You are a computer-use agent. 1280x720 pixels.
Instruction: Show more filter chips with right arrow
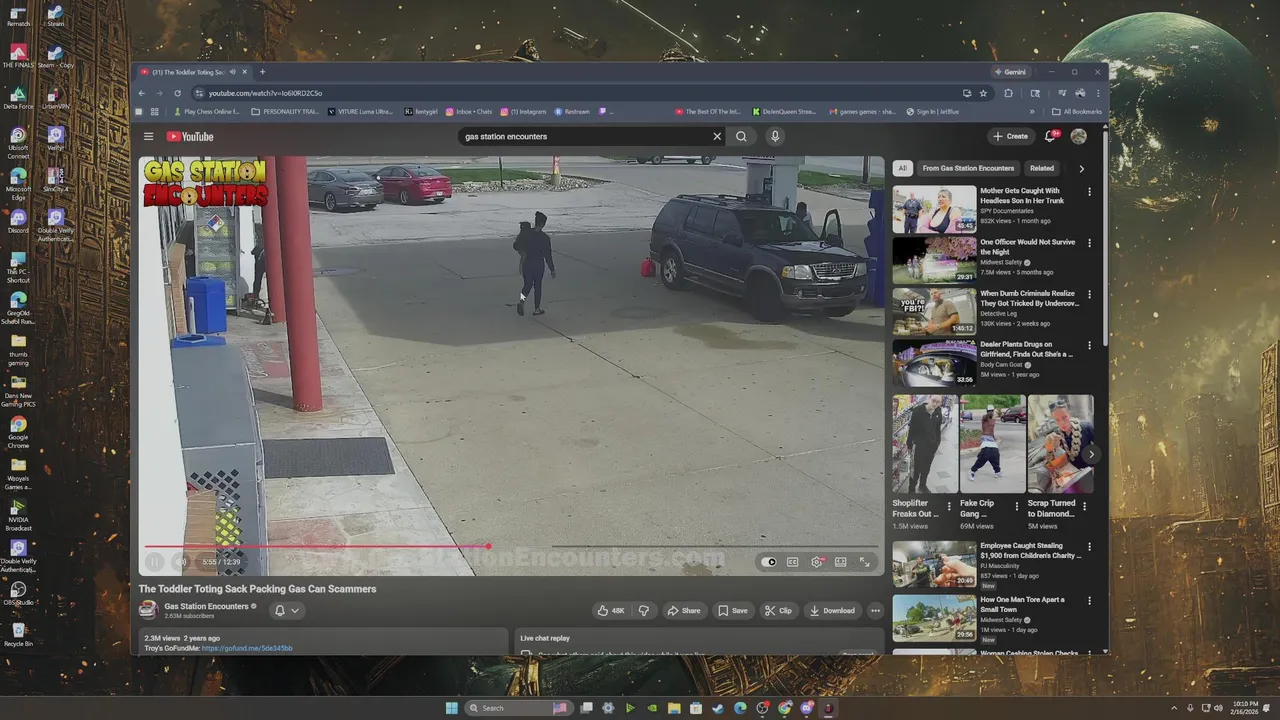(x=1081, y=168)
